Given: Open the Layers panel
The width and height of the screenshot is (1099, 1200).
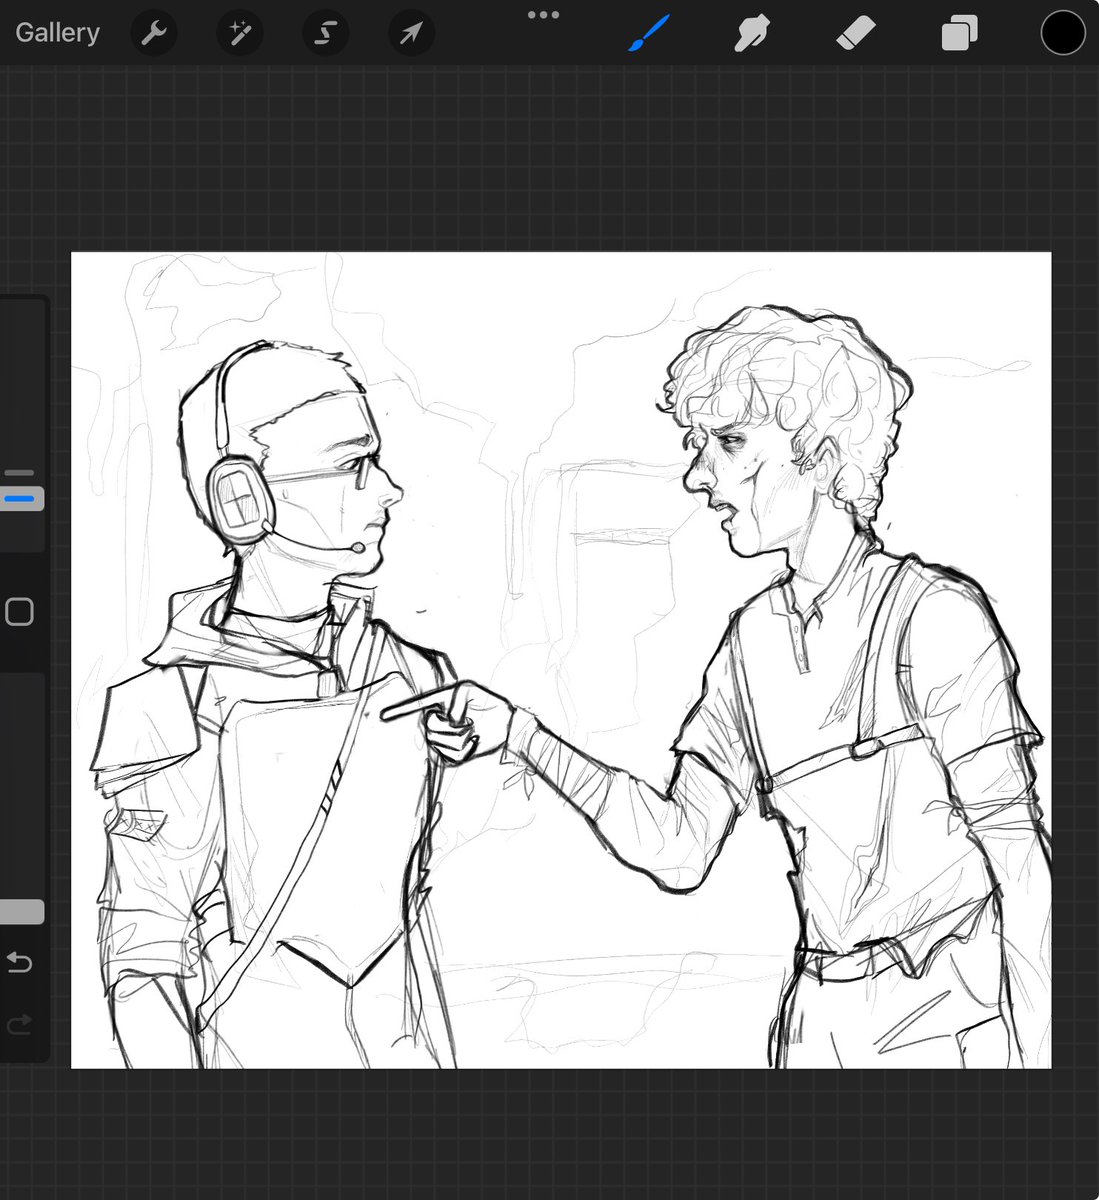Looking at the screenshot, I should [959, 34].
